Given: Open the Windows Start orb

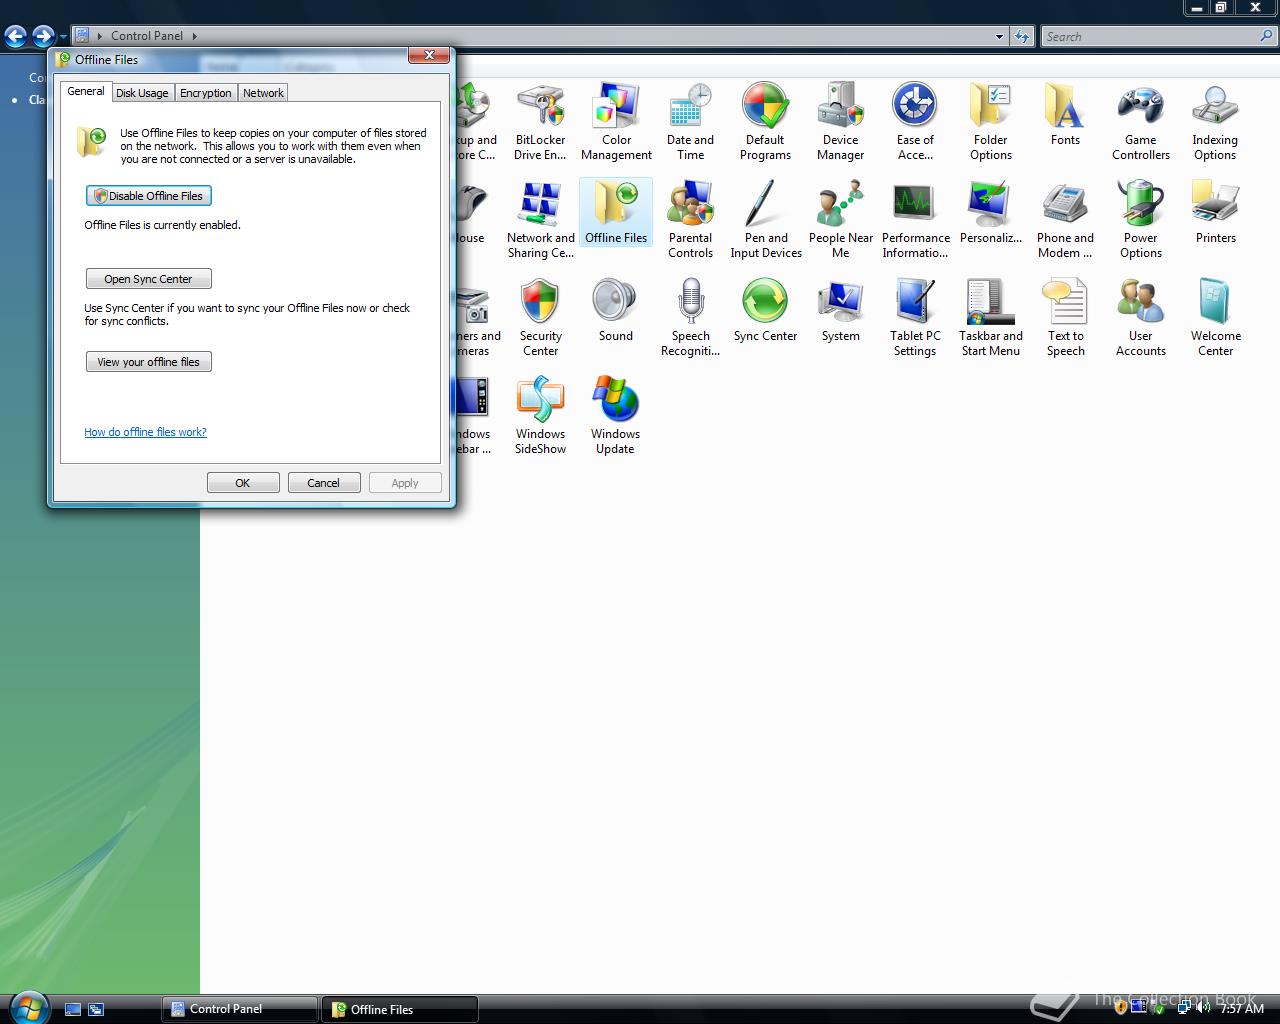Looking at the screenshot, I should pos(28,1007).
